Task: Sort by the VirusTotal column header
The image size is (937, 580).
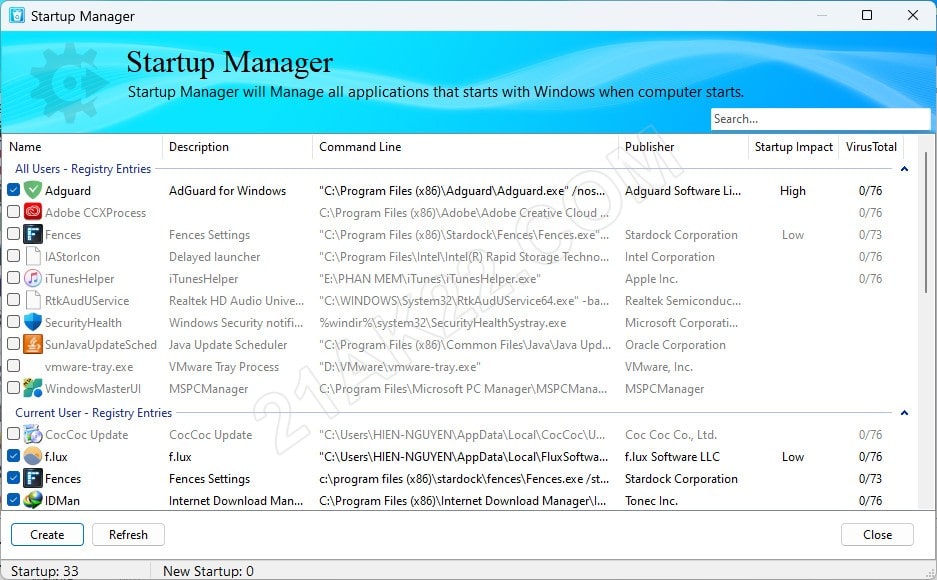Action: coord(871,147)
